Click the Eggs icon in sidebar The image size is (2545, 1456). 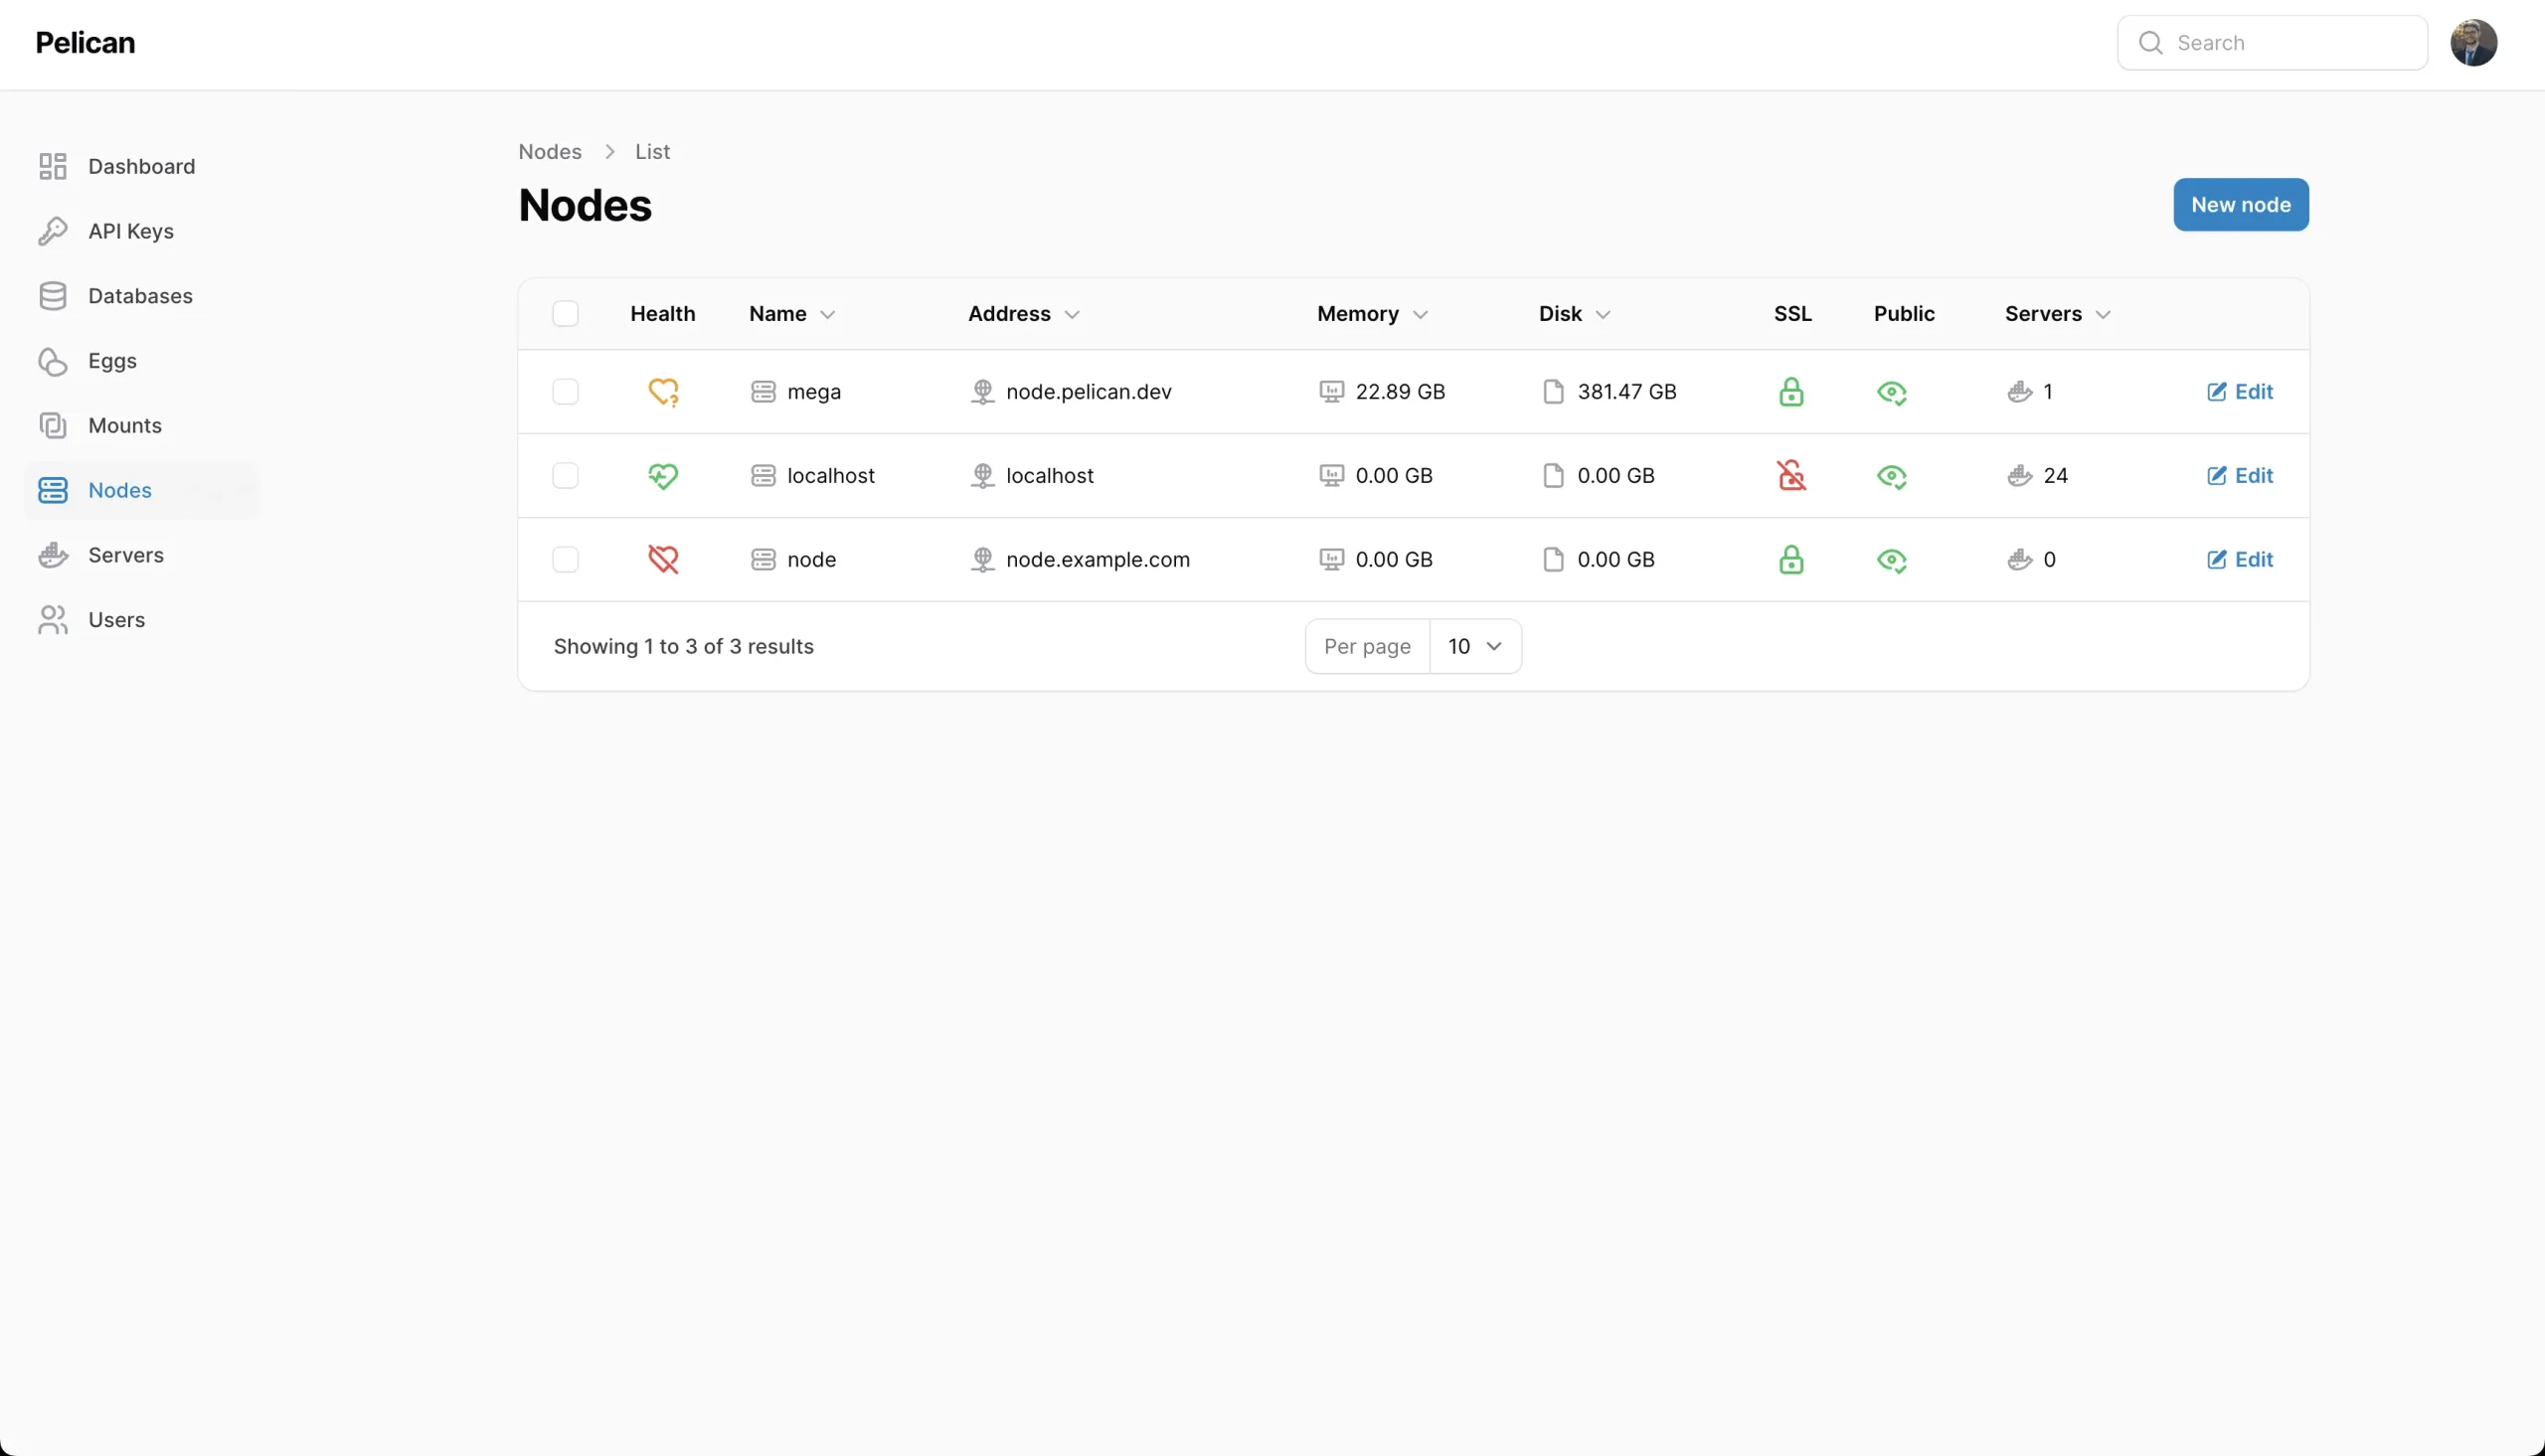click(x=53, y=361)
